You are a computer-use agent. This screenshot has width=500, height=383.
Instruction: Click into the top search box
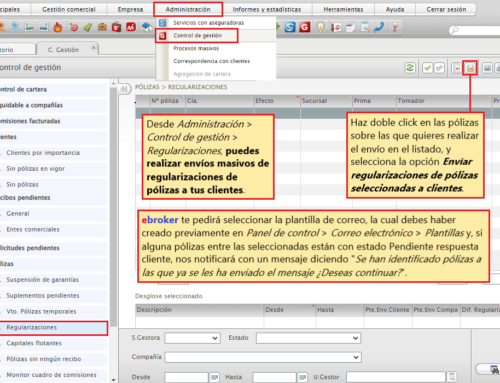475,30
